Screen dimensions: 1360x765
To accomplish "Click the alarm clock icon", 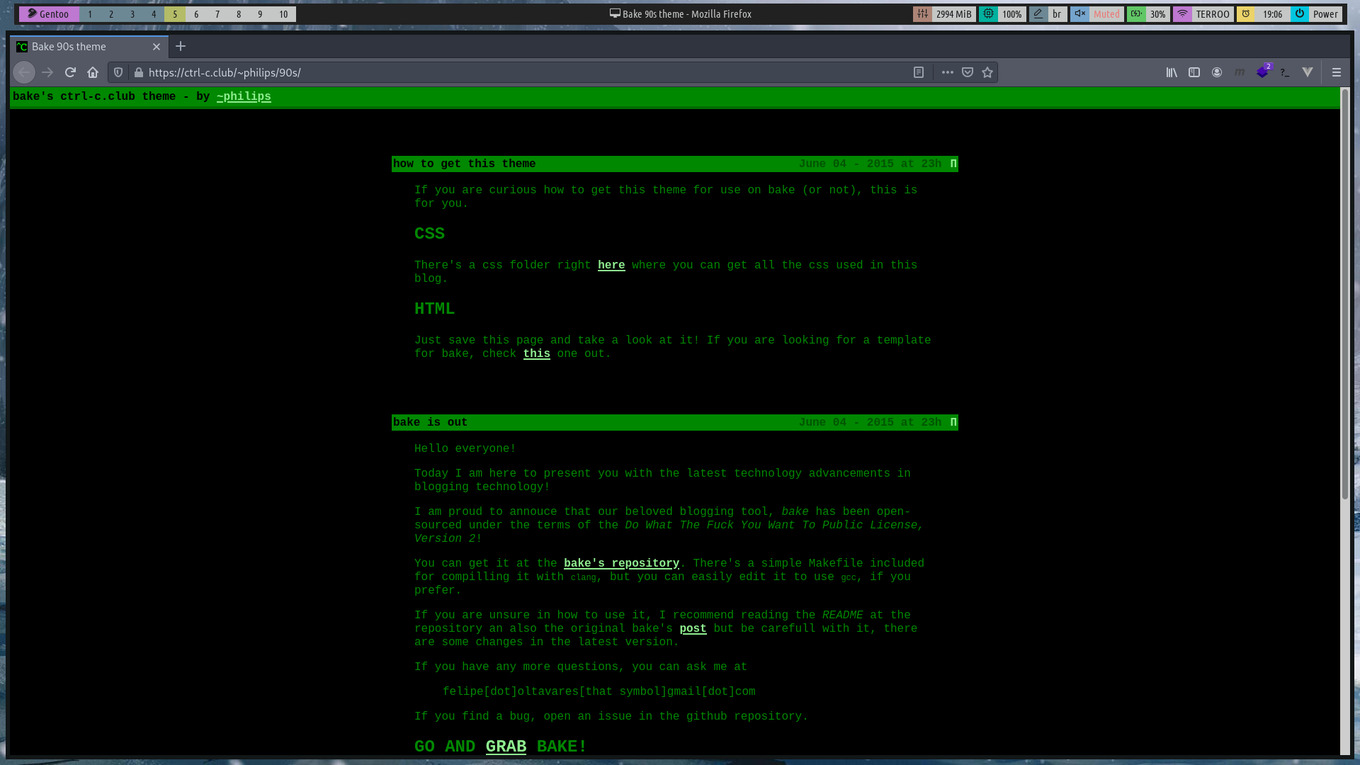I will pyautogui.click(x=1246, y=14).
